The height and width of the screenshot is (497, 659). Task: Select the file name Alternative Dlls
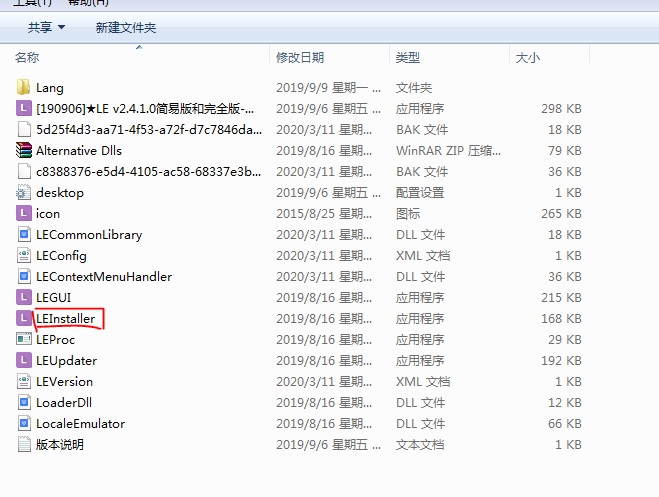(x=79, y=150)
